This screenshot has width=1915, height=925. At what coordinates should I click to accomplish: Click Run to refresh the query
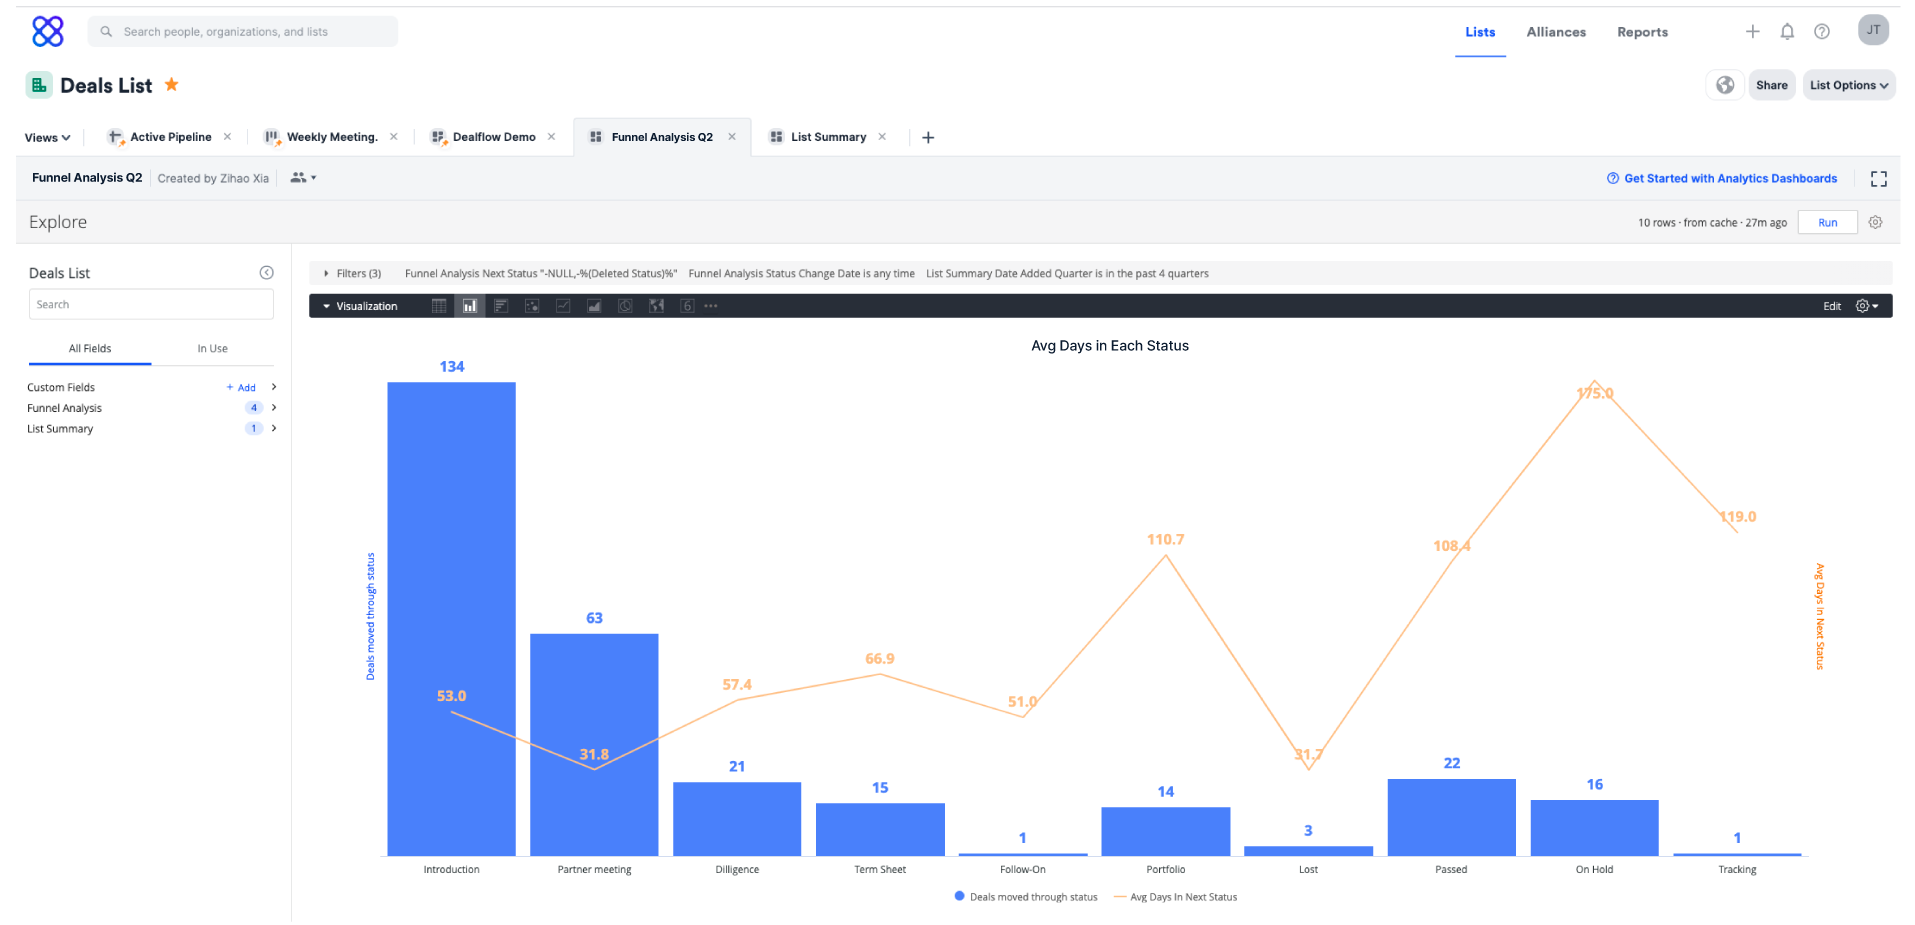click(1827, 222)
